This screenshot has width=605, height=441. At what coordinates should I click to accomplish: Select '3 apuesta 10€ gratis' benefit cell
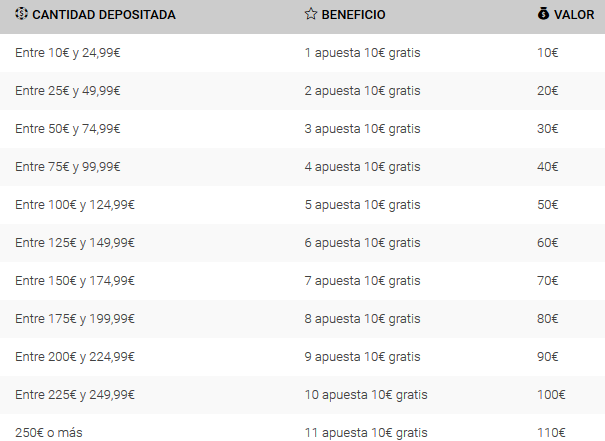coord(362,129)
